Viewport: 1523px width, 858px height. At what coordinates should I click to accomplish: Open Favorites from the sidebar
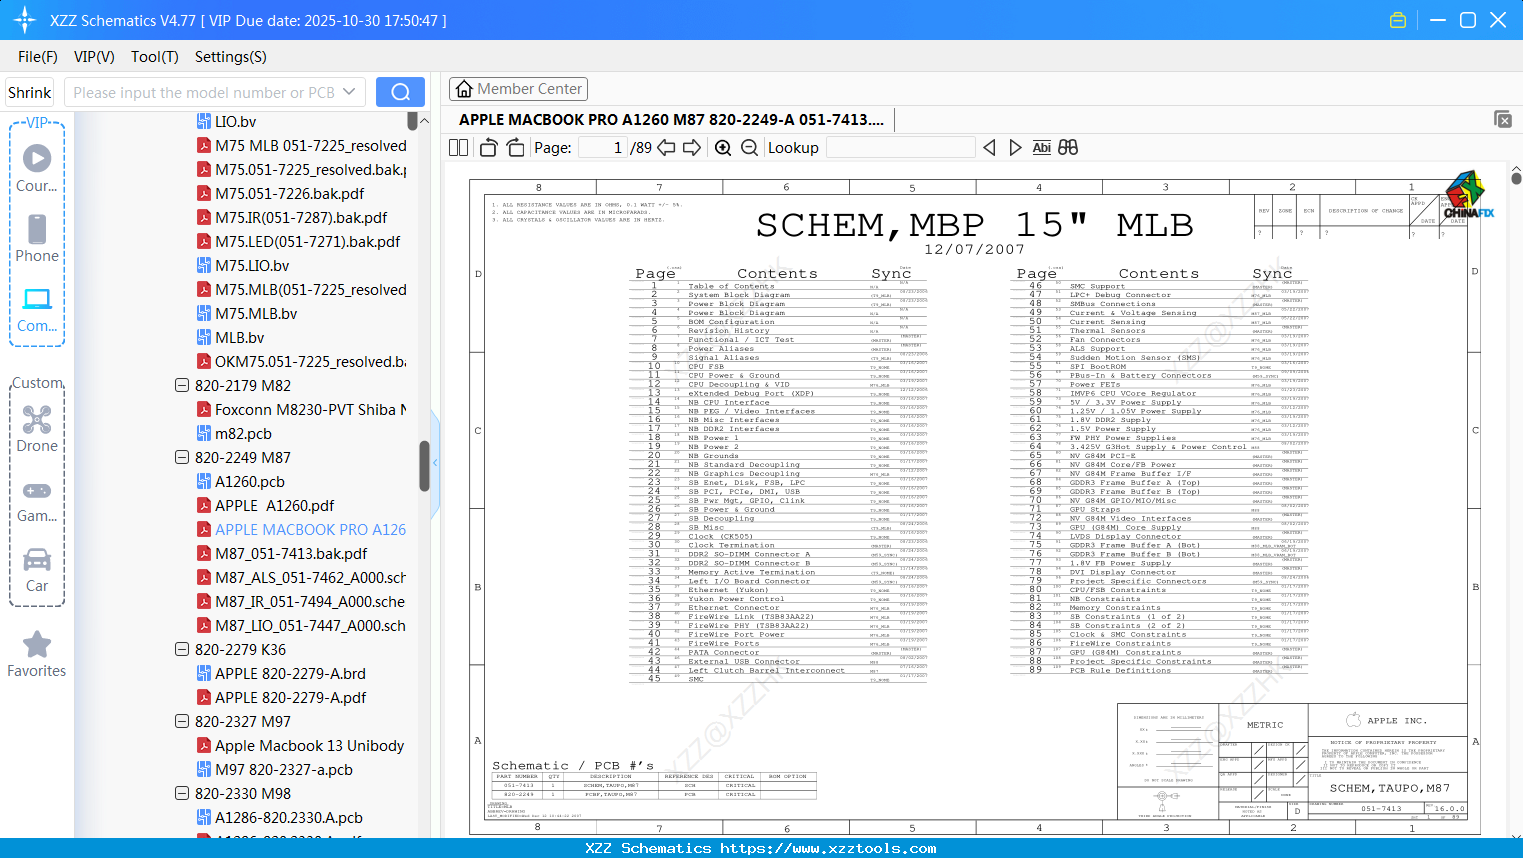pos(37,655)
